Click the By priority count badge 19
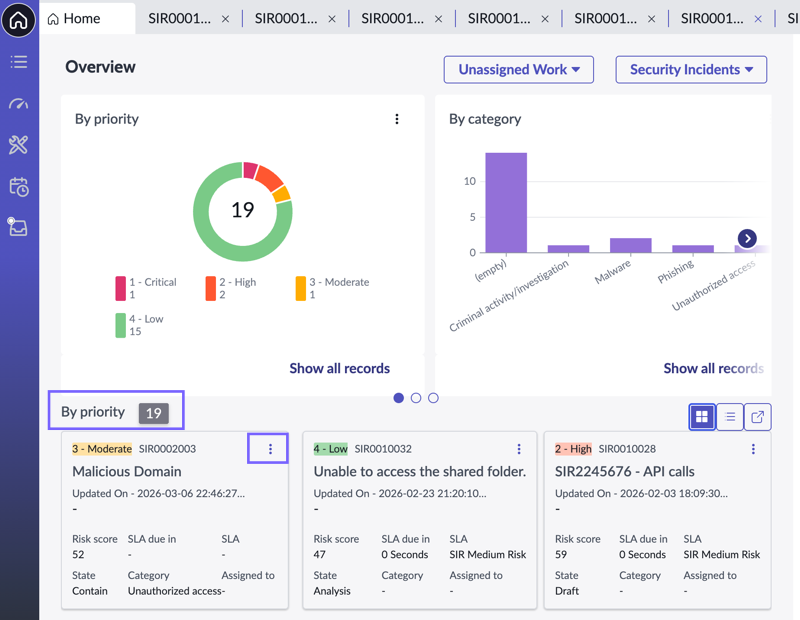800x620 pixels. click(154, 413)
